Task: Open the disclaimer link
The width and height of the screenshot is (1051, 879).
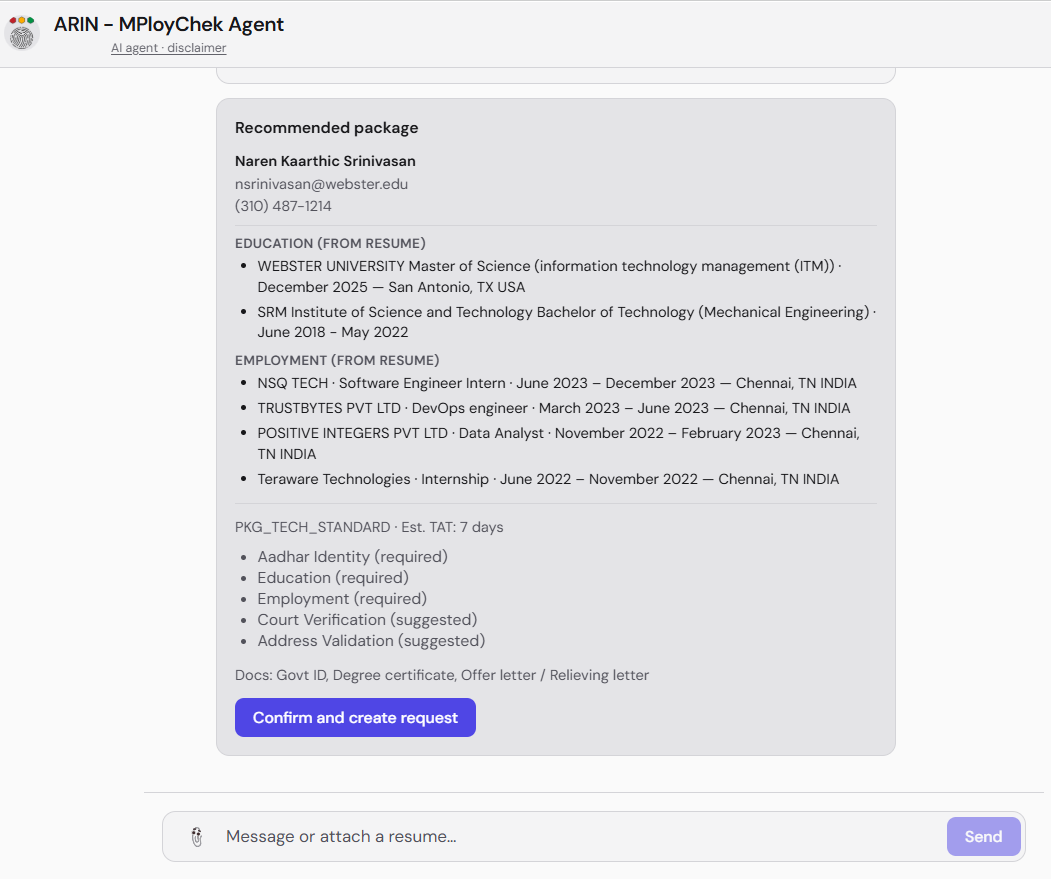Action: tap(197, 47)
